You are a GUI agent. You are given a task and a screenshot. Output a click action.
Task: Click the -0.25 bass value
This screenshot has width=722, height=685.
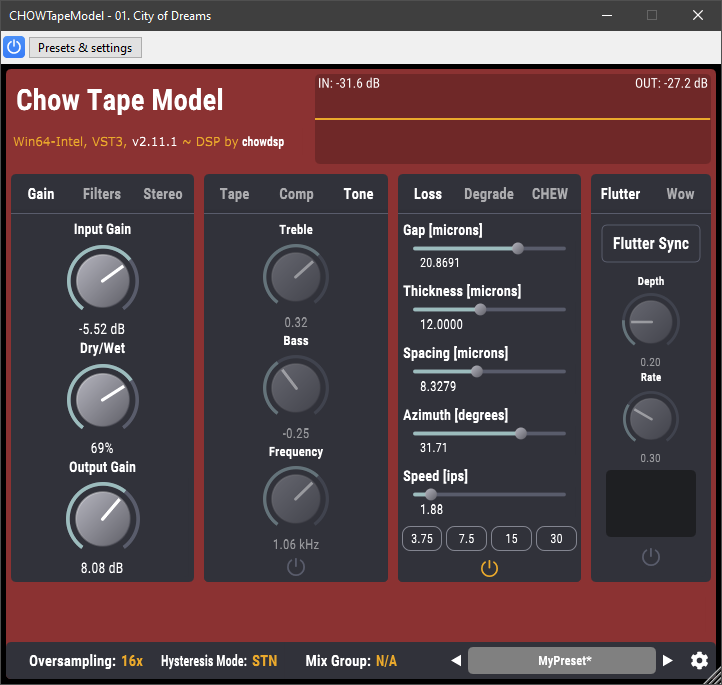tap(296, 433)
